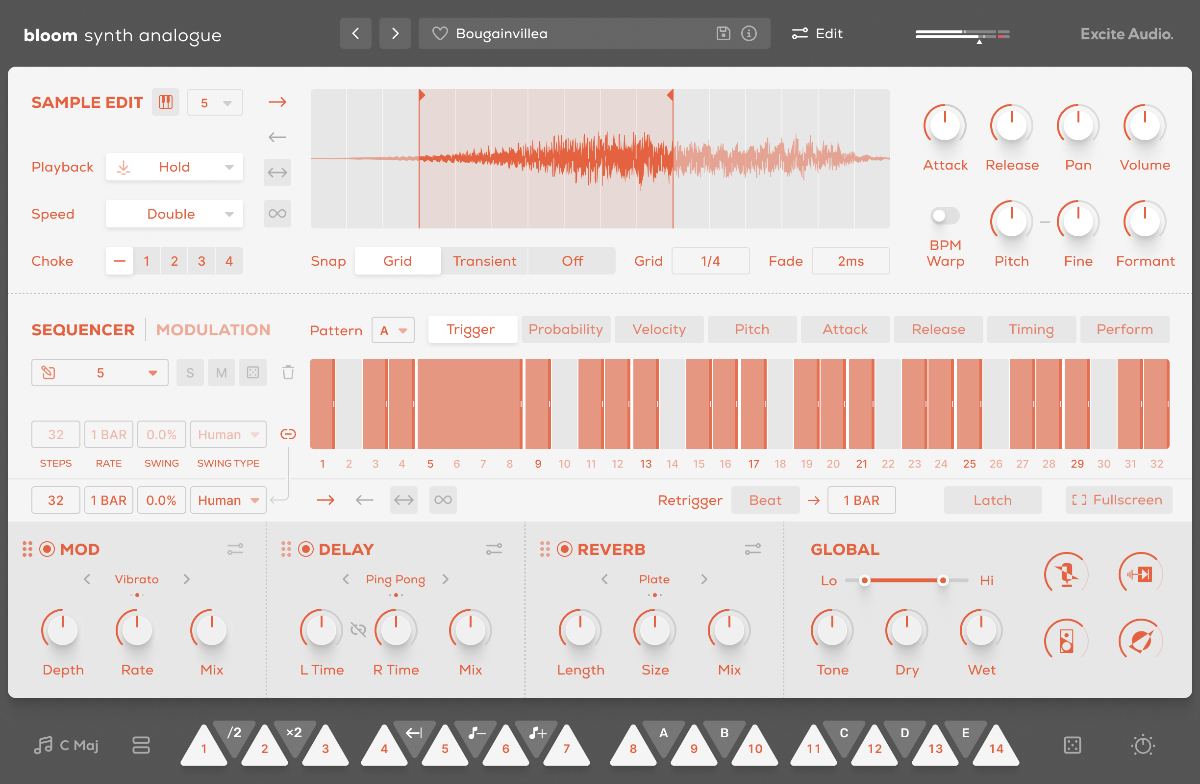This screenshot has width=1200, height=784.
Task: Open the C Maj key selector
Action: (x=66, y=745)
